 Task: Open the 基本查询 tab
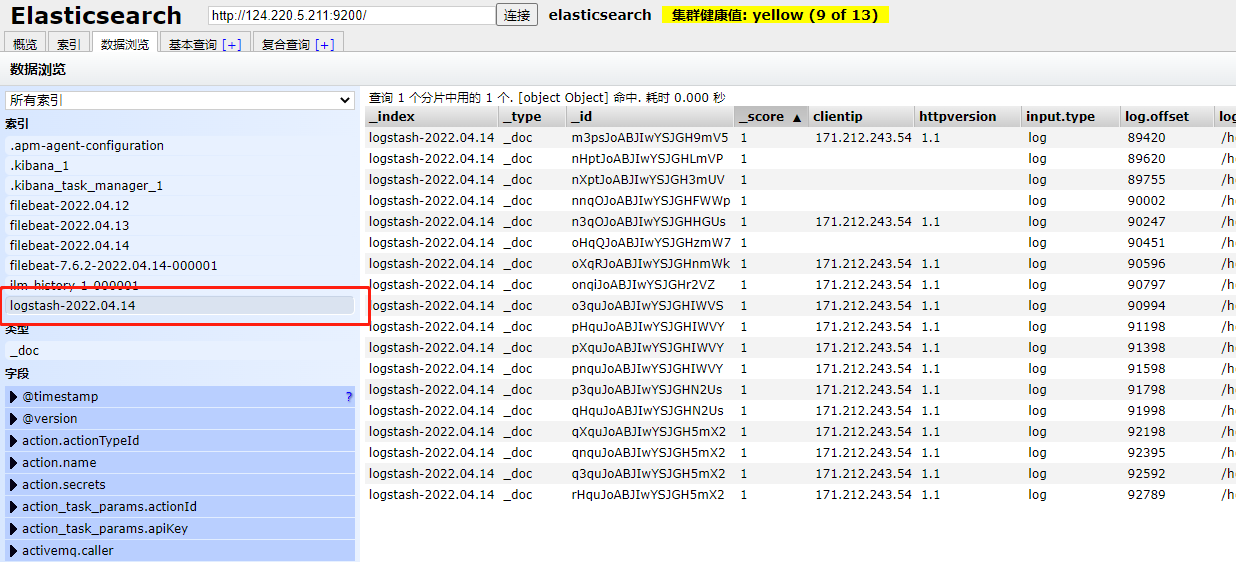tap(193, 44)
